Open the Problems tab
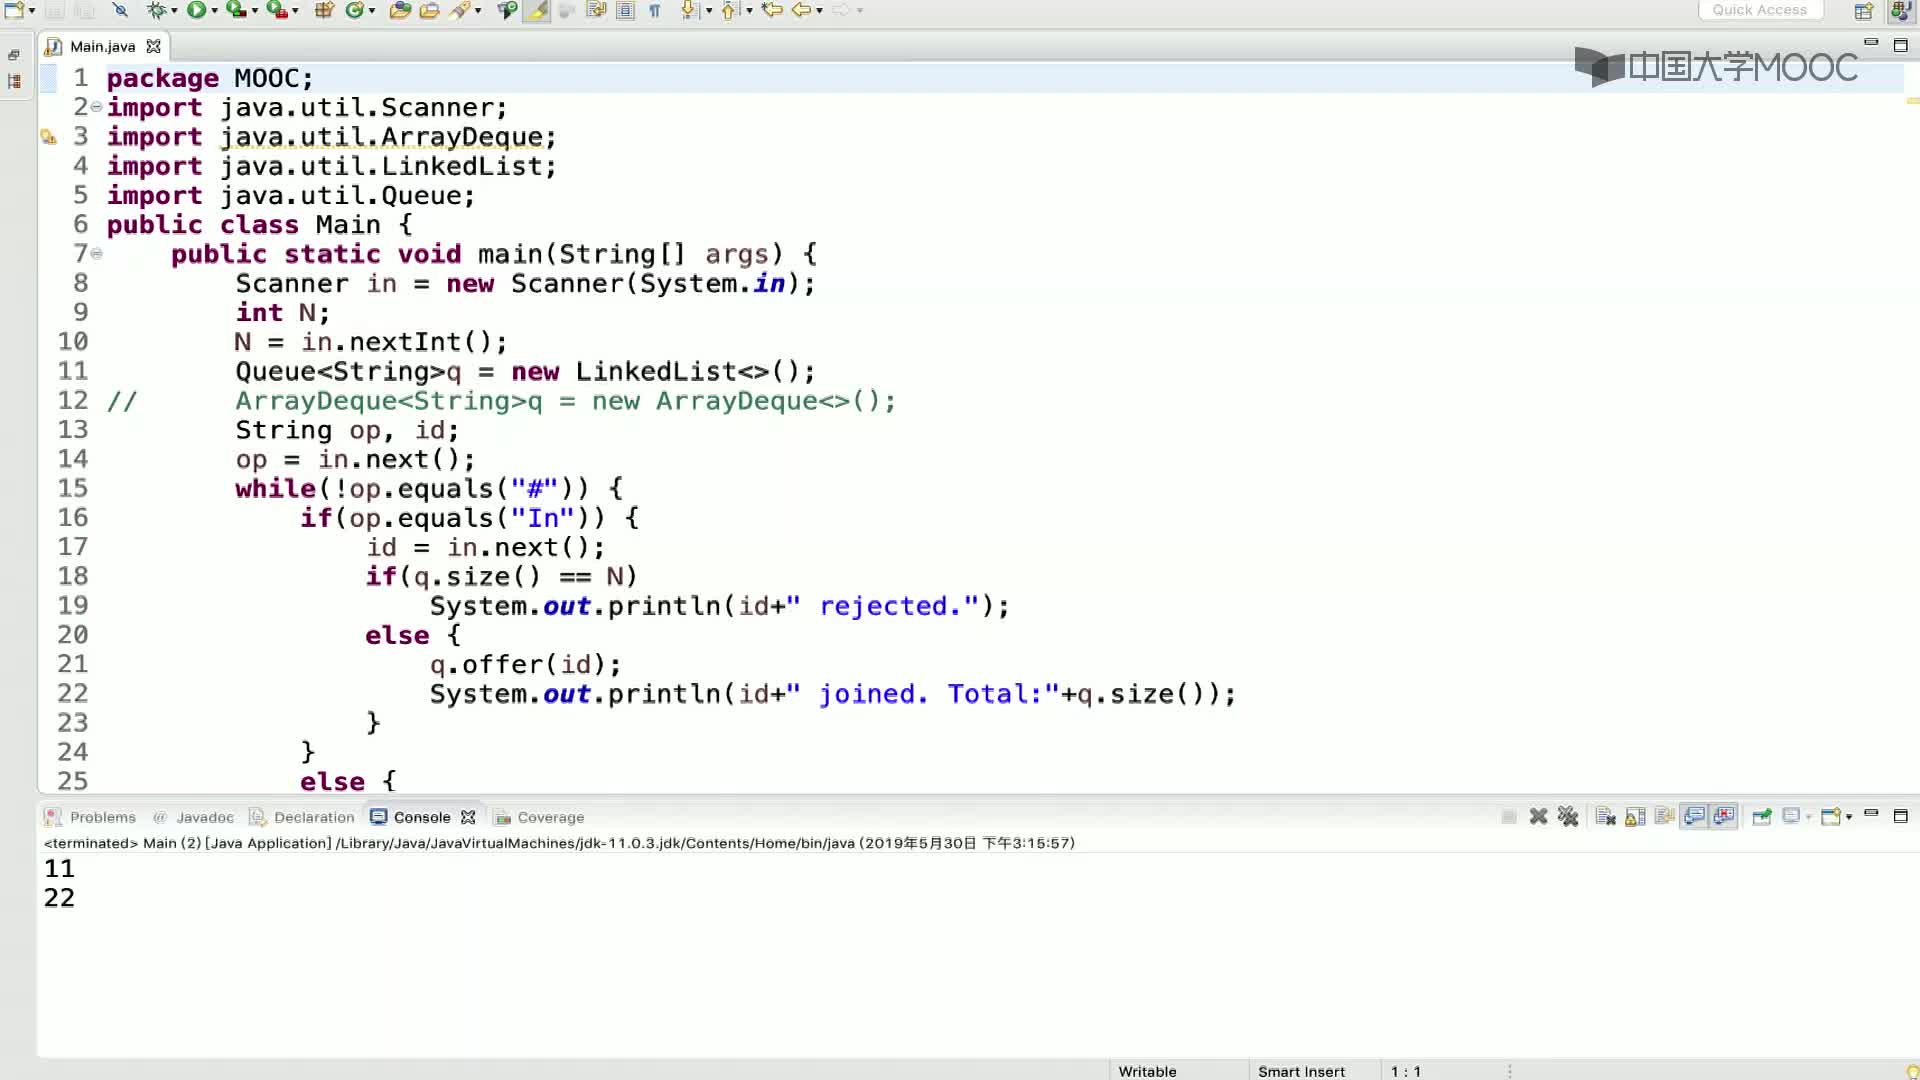The width and height of the screenshot is (1920, 1080). tap(91, 817)
